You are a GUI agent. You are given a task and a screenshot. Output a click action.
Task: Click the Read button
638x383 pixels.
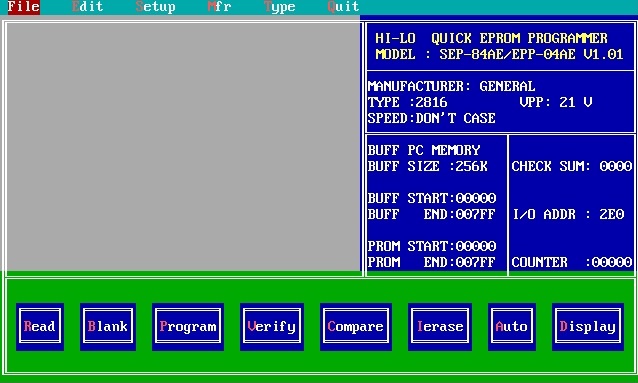pyautogui.click(x=40, y=326)
